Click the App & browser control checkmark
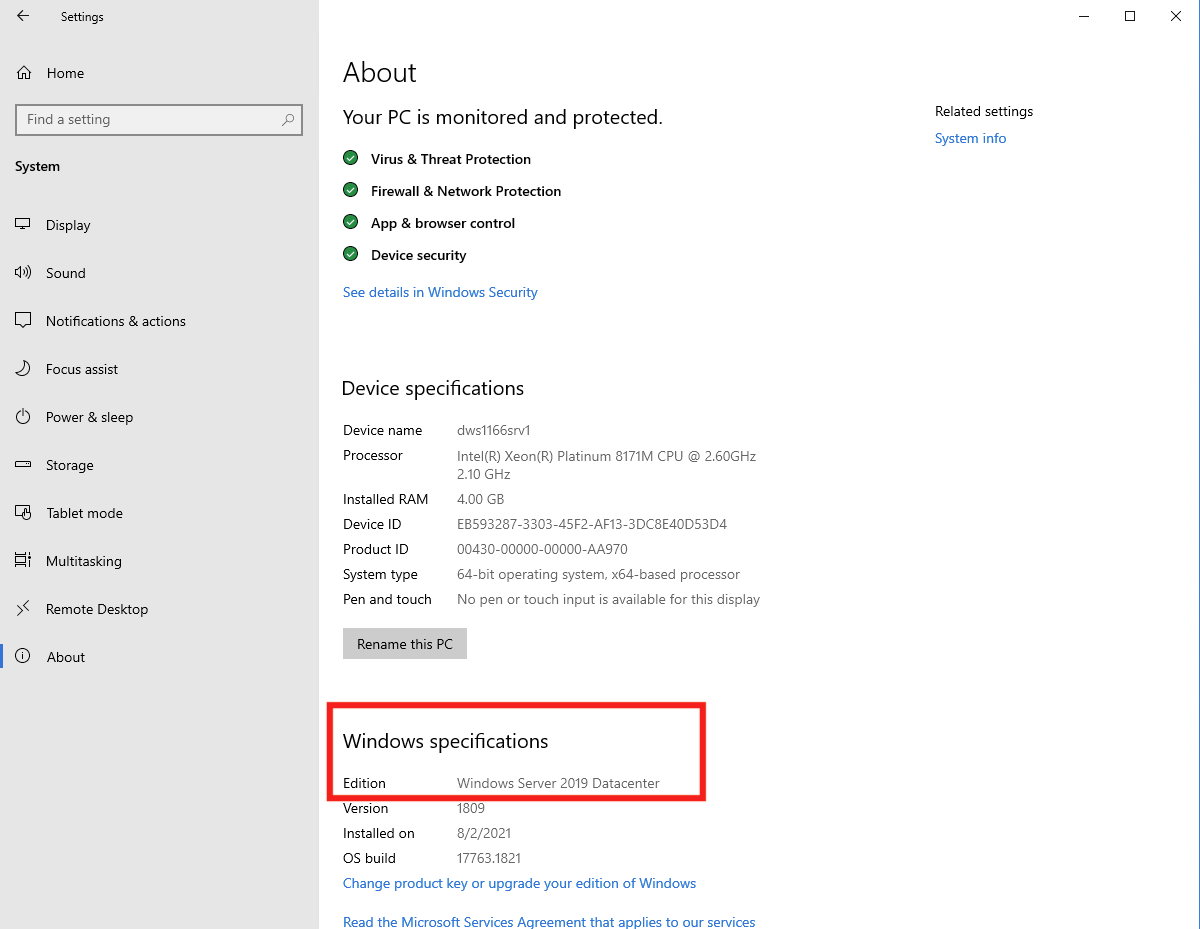 [350, 222]
